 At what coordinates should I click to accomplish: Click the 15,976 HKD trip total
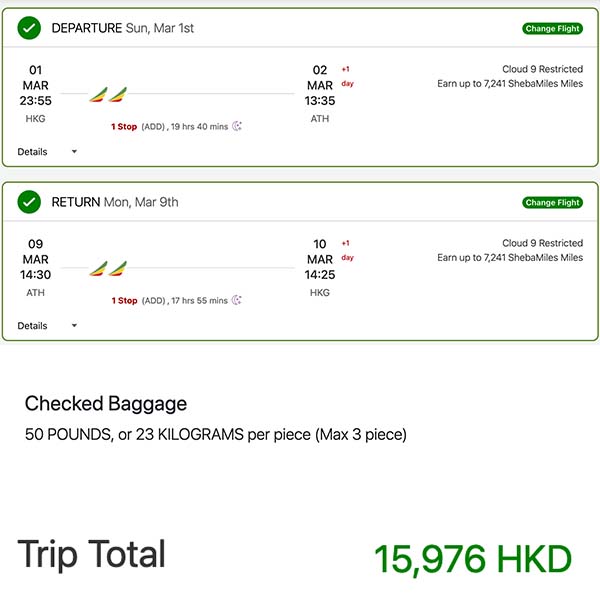472,559
